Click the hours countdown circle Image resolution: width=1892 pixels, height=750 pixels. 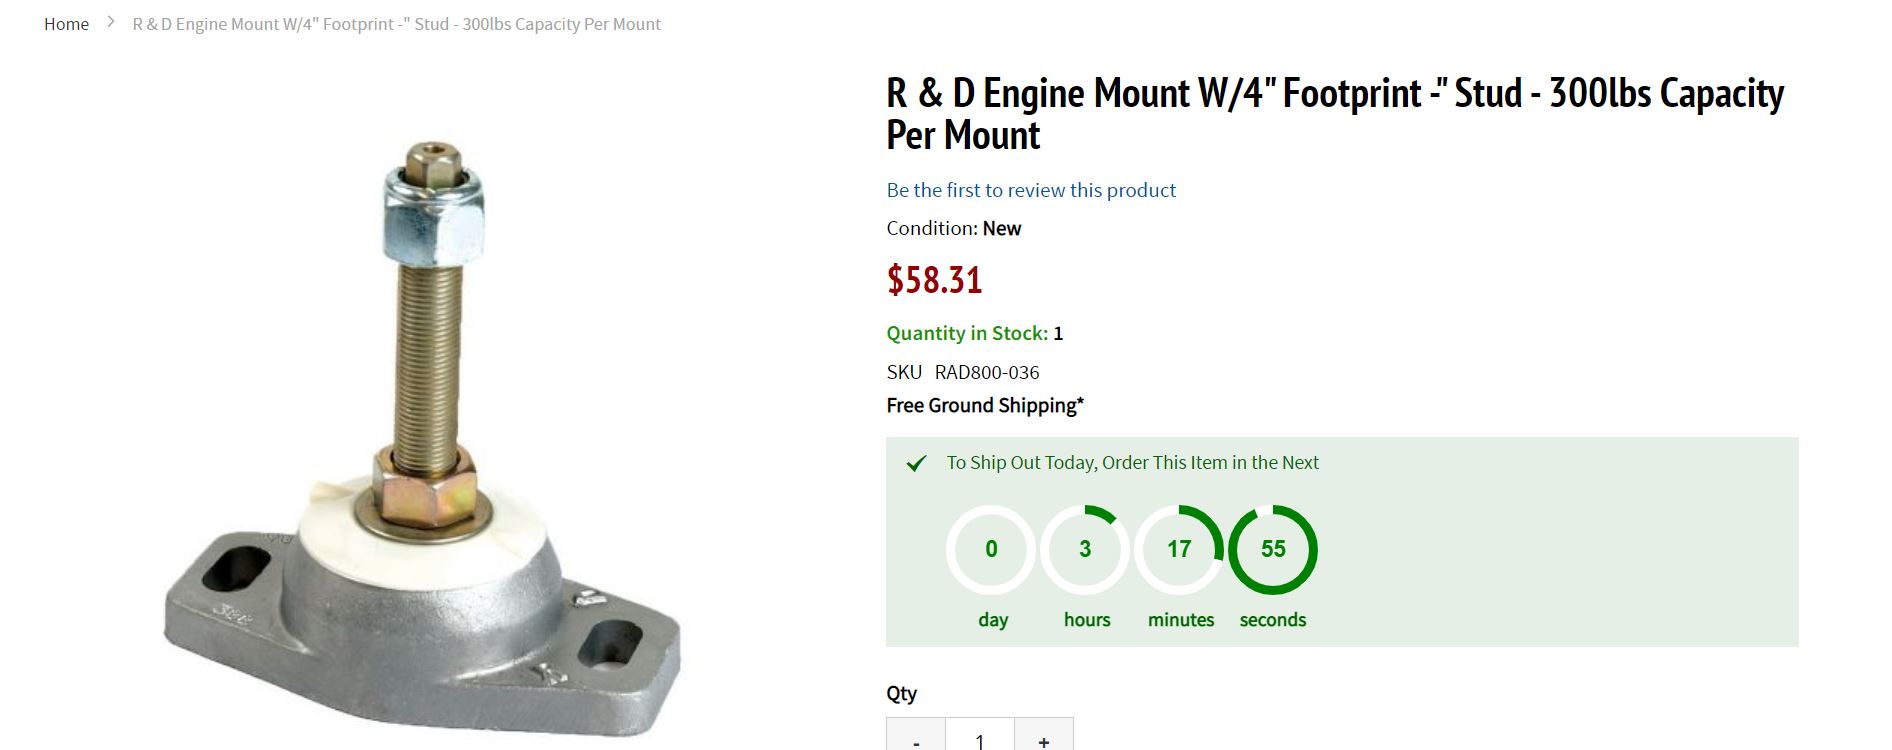(1085, 549)
